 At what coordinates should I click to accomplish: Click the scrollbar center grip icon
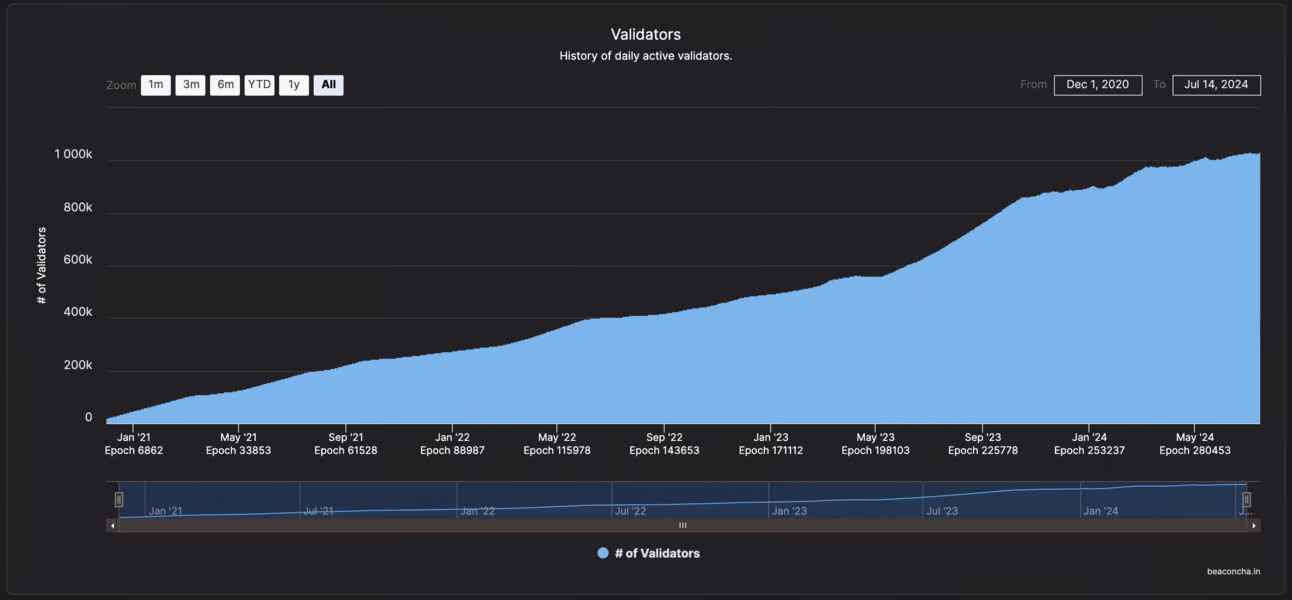[683, 525]
